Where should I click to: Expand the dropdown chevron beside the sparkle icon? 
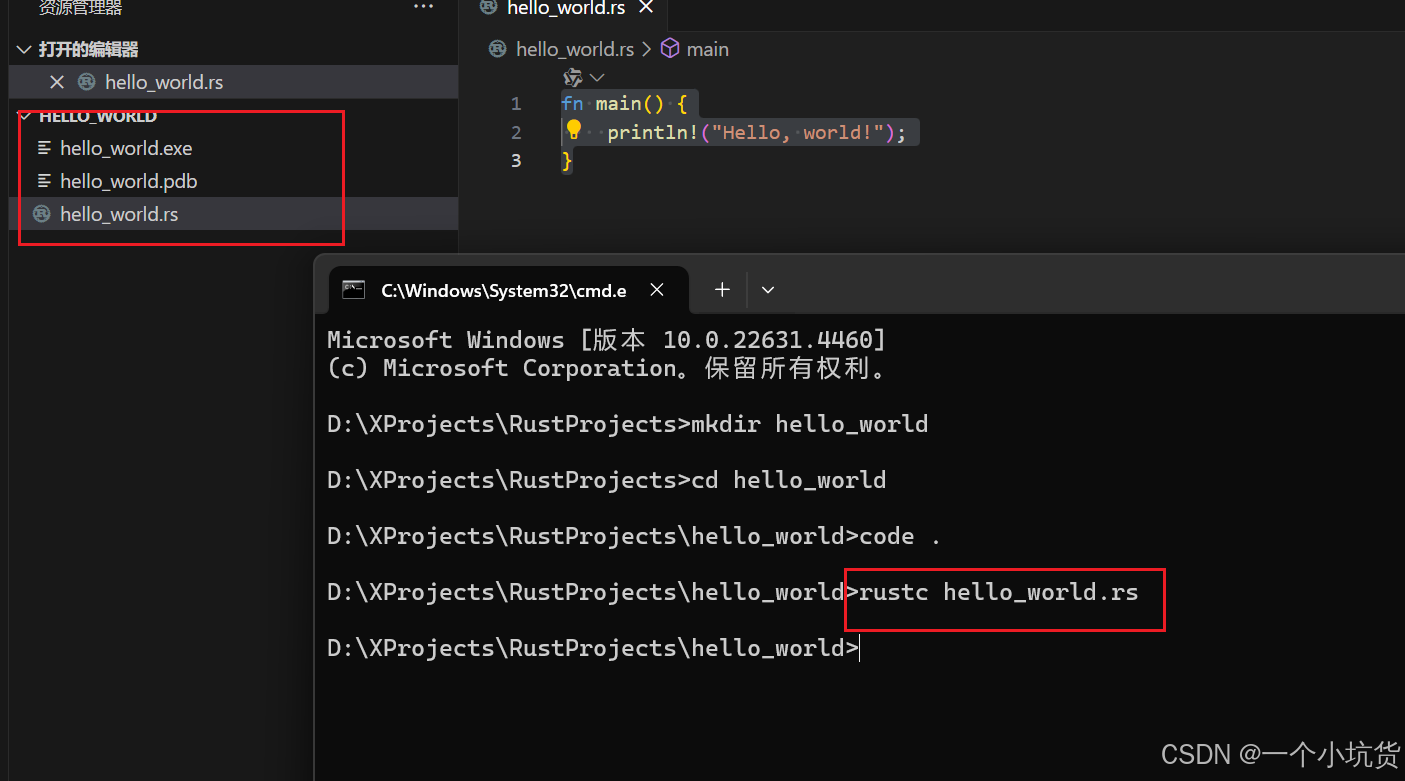pyautogui.click(x=597, y=77)
